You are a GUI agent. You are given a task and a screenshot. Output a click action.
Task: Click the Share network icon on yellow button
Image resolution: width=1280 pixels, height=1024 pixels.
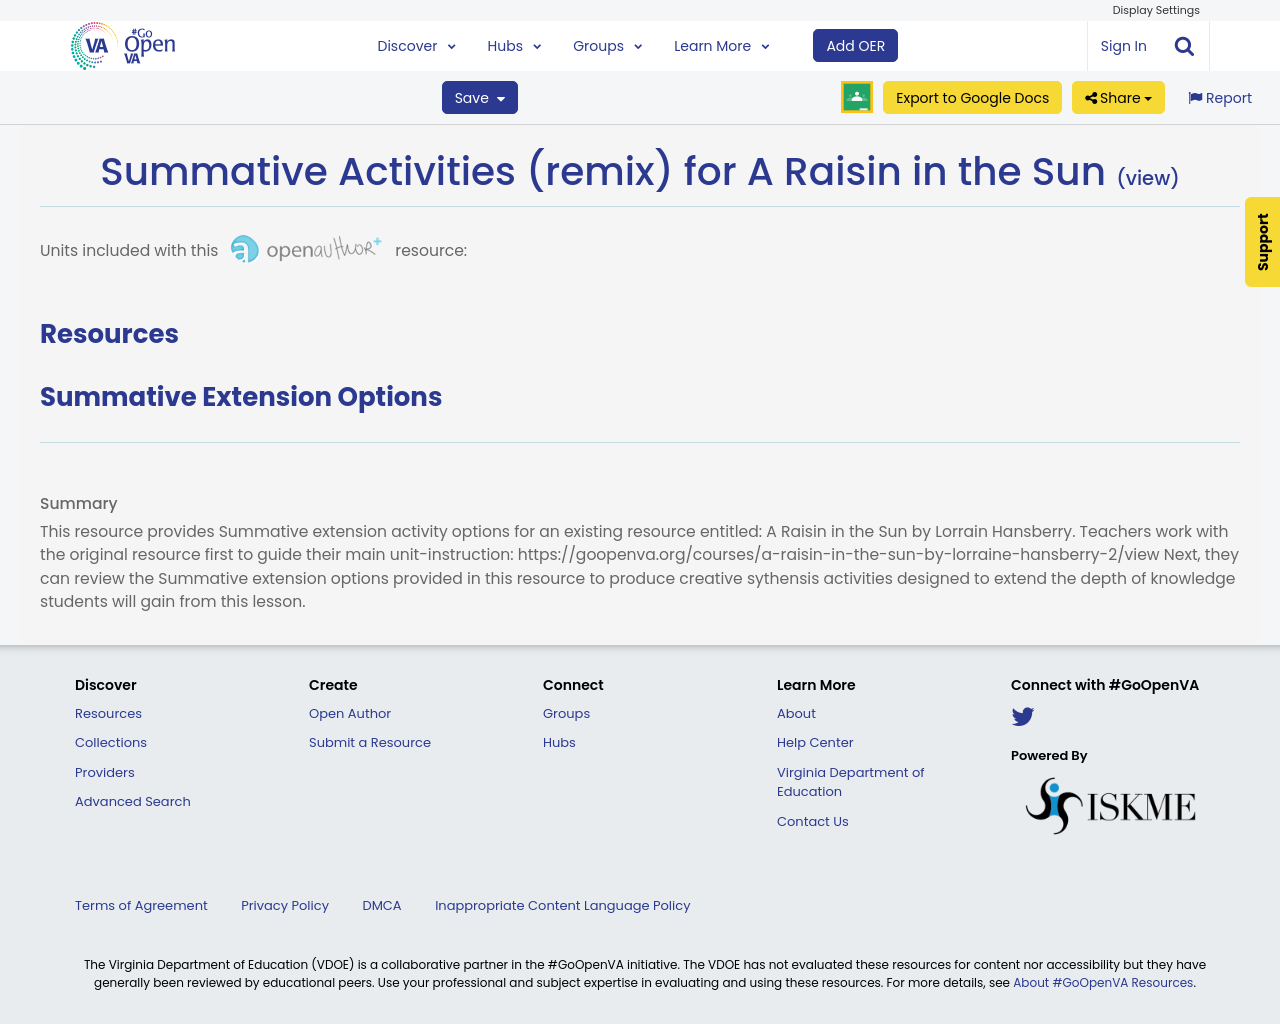tap(1094, 96)
